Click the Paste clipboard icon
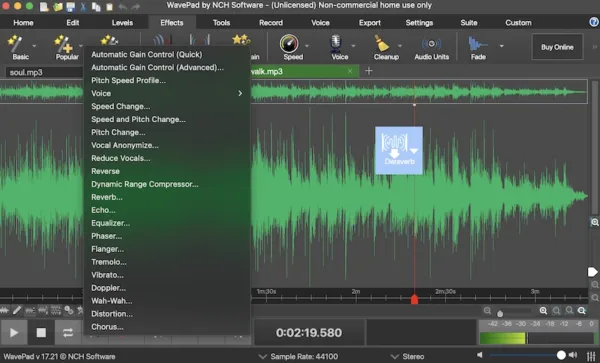This screenshot has width=600, height=363. pos(109,7)
